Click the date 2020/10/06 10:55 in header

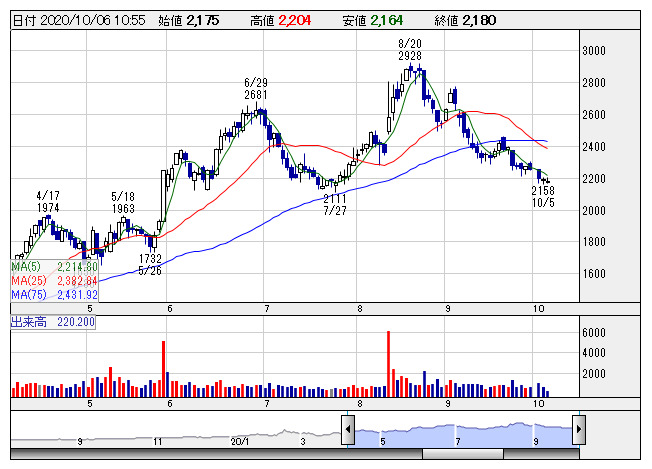[x=93, y=20]
